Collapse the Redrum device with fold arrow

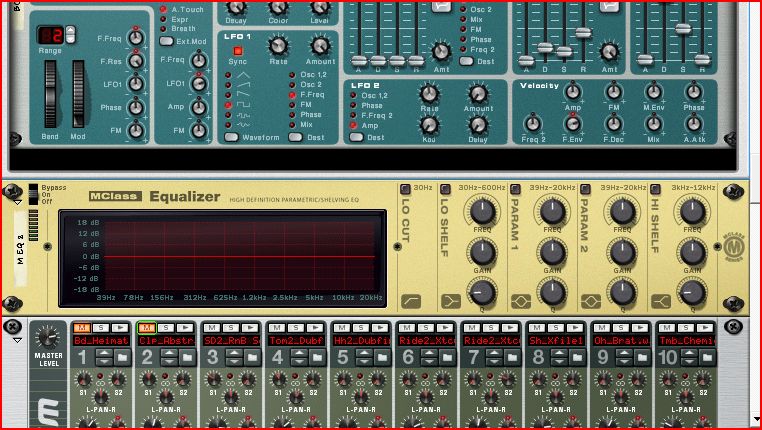[x=17, y=341]
